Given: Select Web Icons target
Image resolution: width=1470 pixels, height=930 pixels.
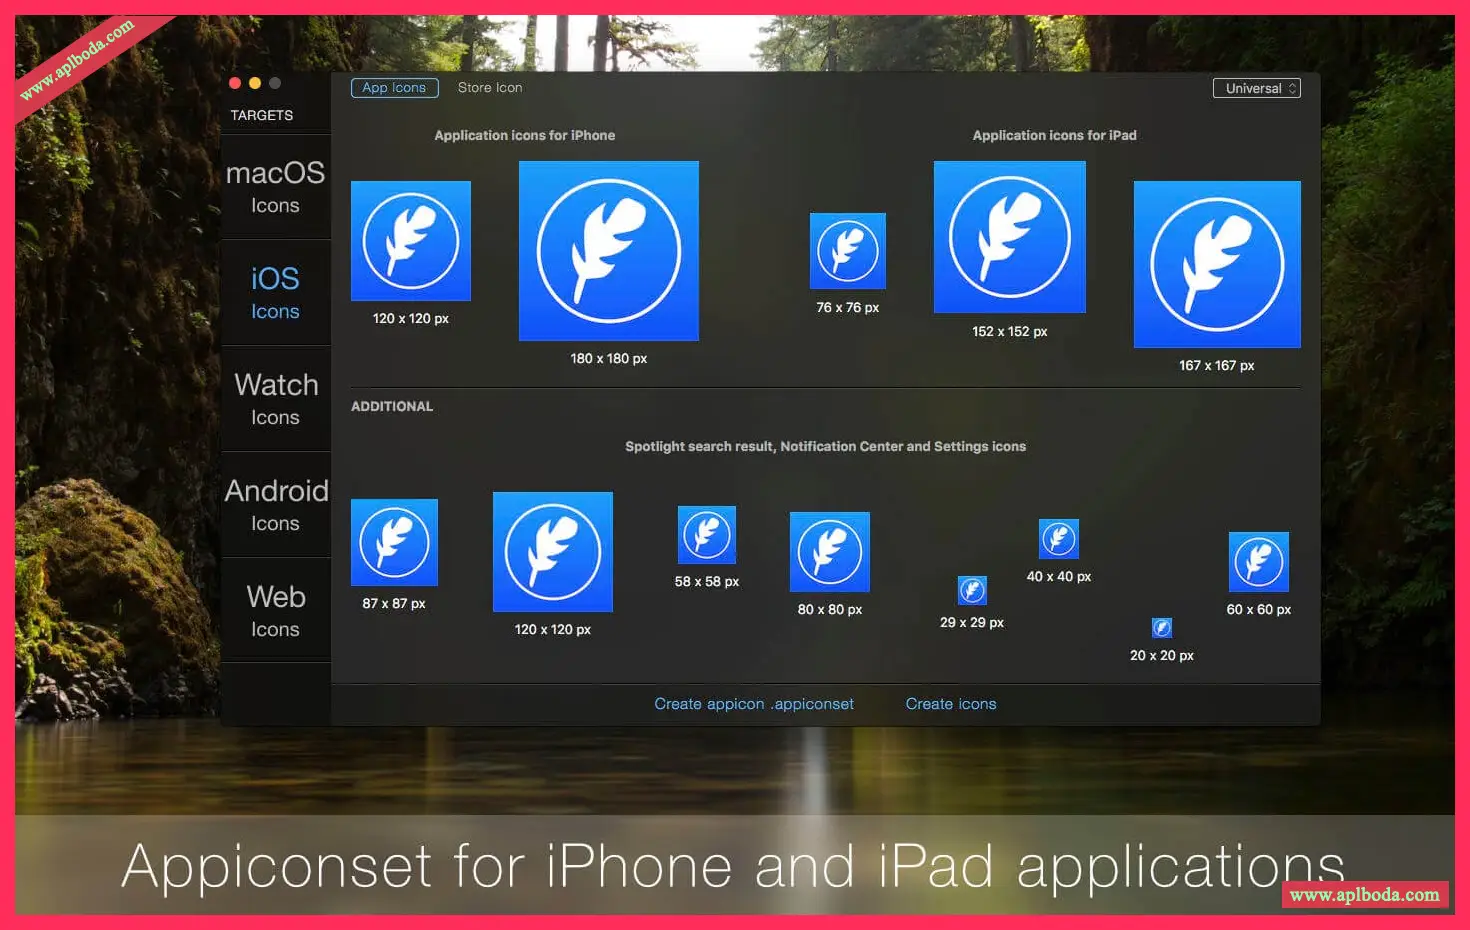Looking at the screenshot, I should [276, 611].
